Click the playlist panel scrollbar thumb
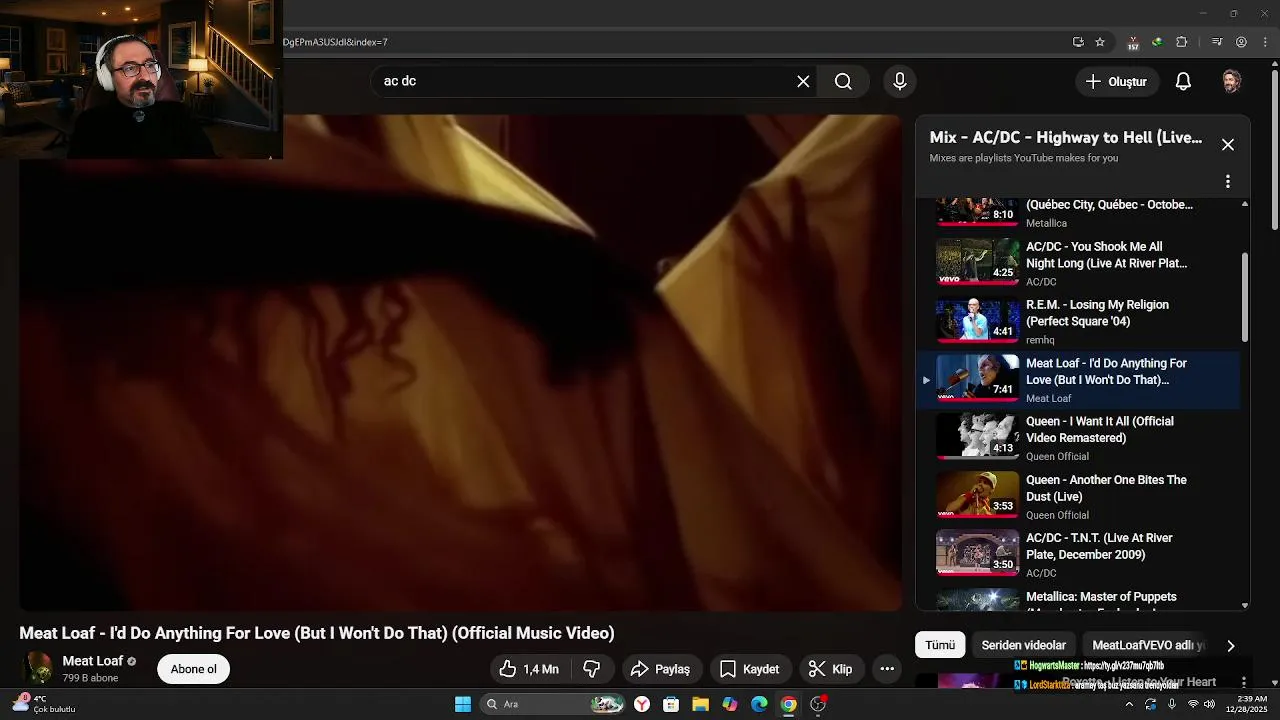This screenshot has width=1280, height=720. (x=1245, y=296)
